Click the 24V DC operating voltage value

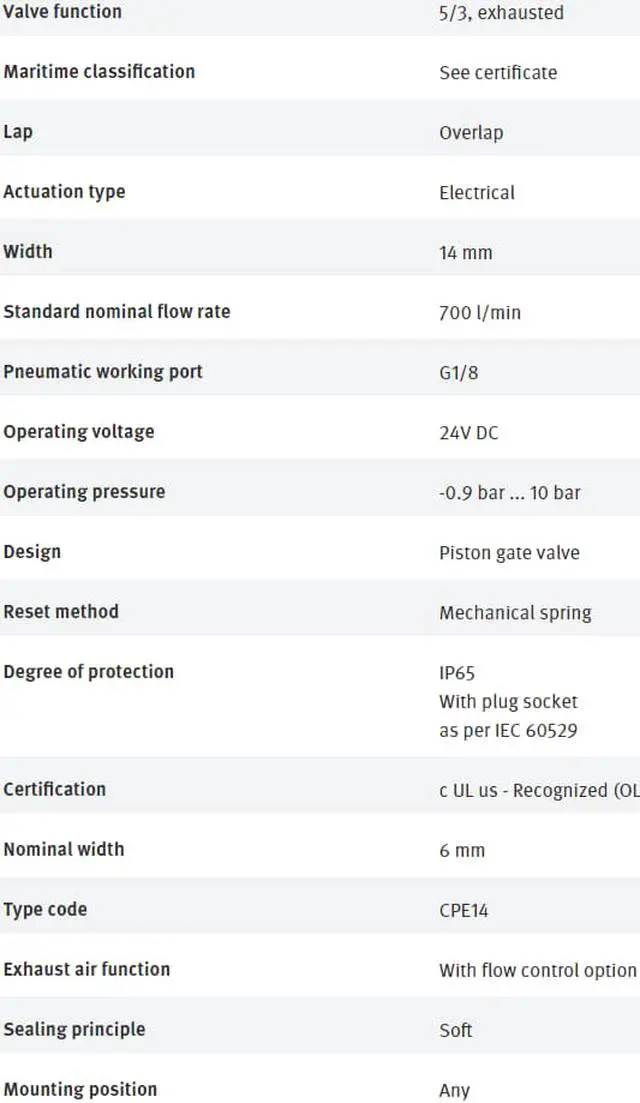pos(469,432)
